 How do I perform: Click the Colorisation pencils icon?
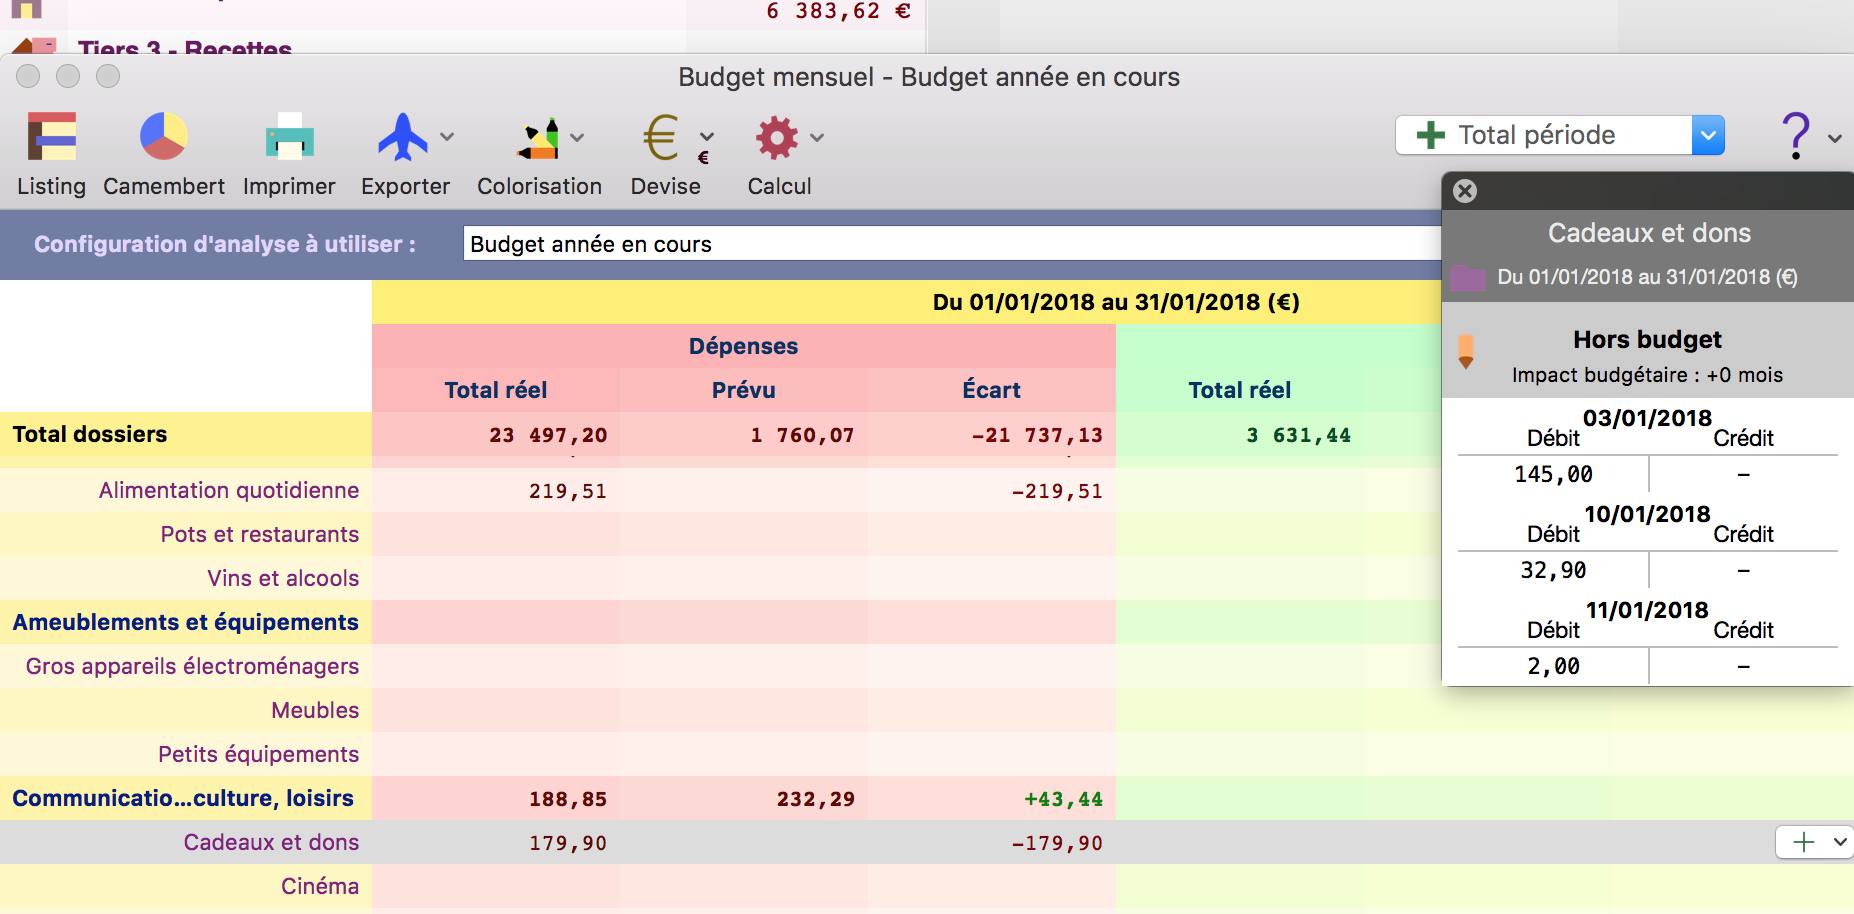(x=539, y=138)
